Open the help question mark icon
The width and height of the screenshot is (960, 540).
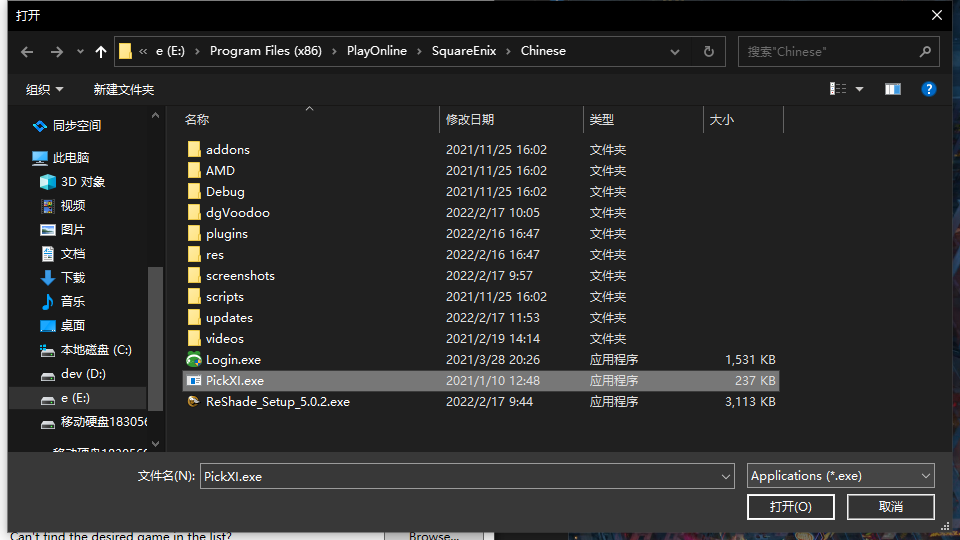point(929,89)
